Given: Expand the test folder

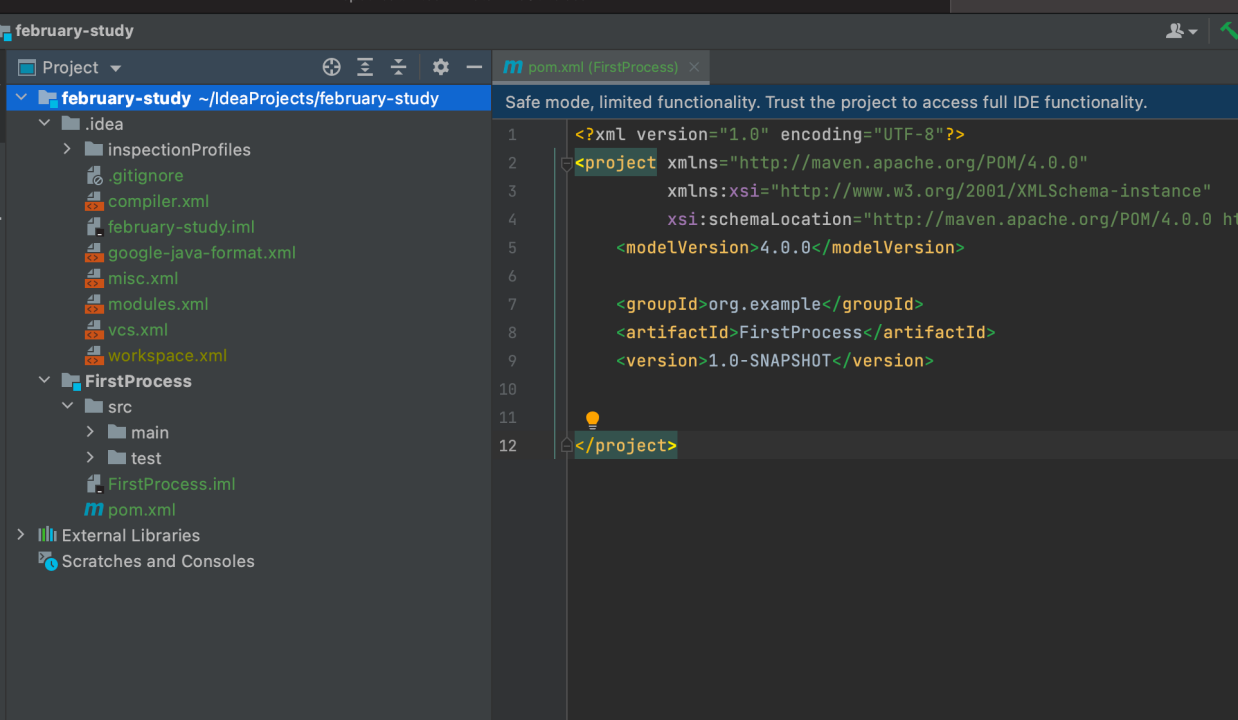Looking at the screenshot, I should [x=90, y=458].
